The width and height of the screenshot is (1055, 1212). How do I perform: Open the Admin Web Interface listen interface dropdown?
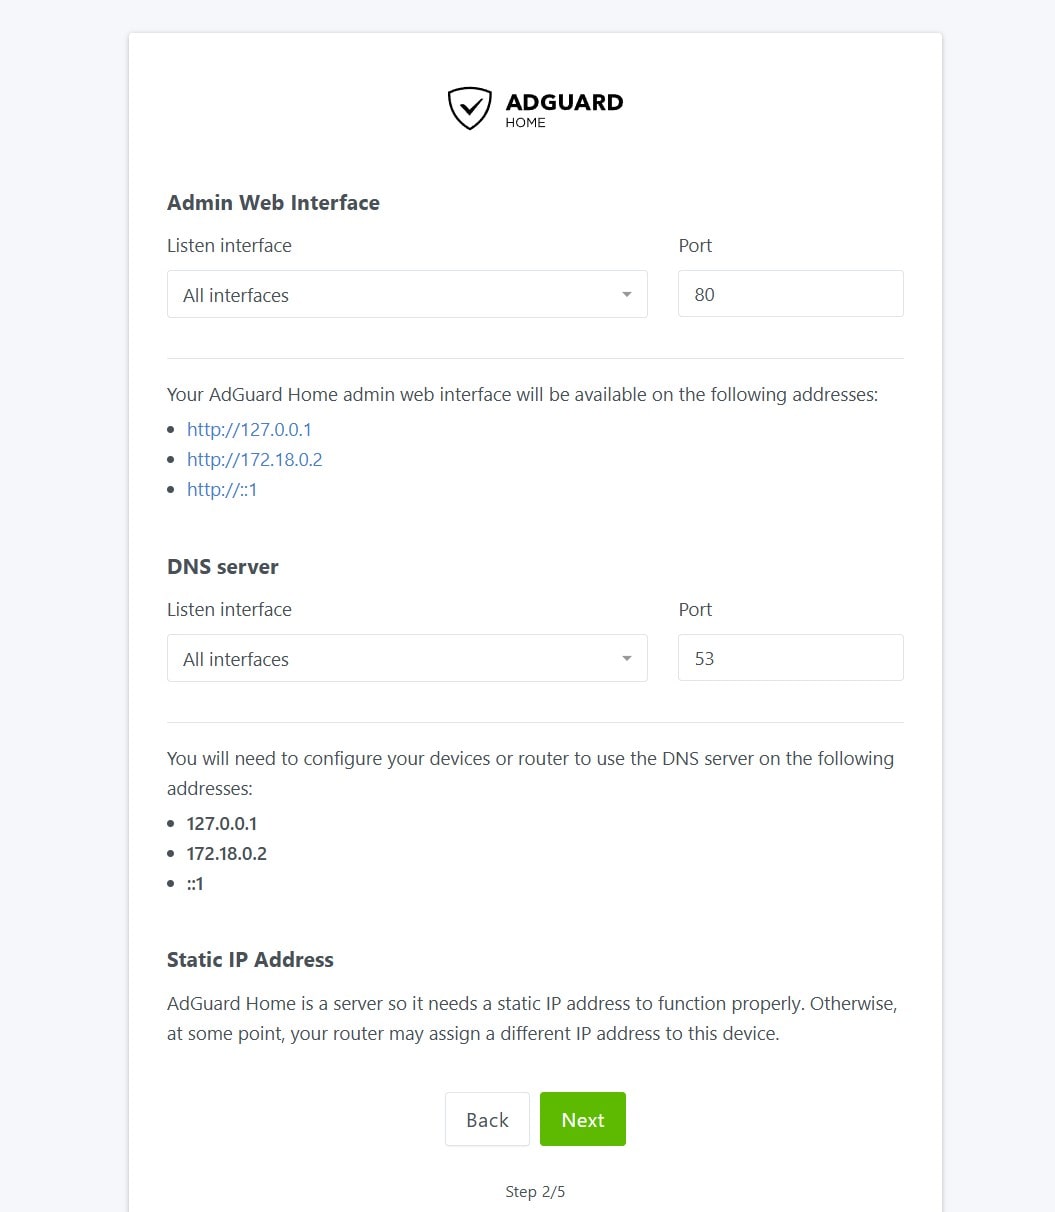point(406,295)
